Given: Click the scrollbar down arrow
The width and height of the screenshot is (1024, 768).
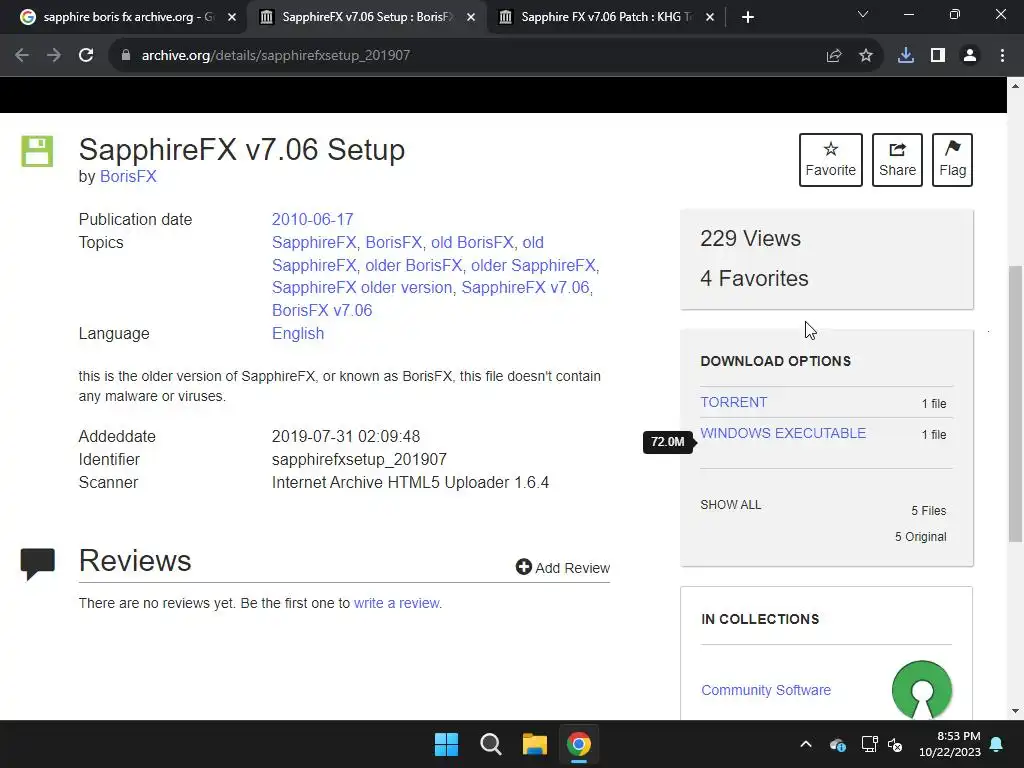Looking at the screenshot, I should coord(1015,711).
